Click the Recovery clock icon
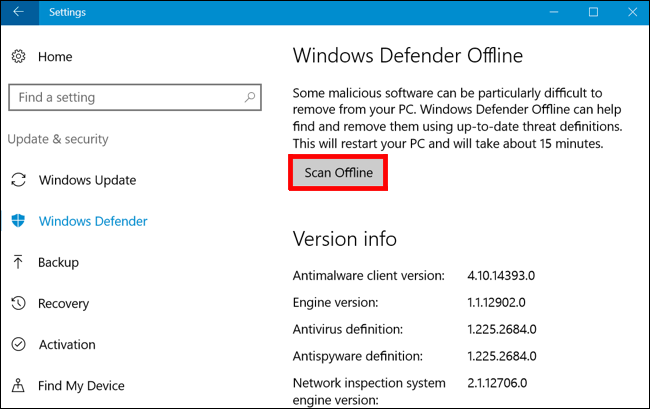 tap(18, 303)
